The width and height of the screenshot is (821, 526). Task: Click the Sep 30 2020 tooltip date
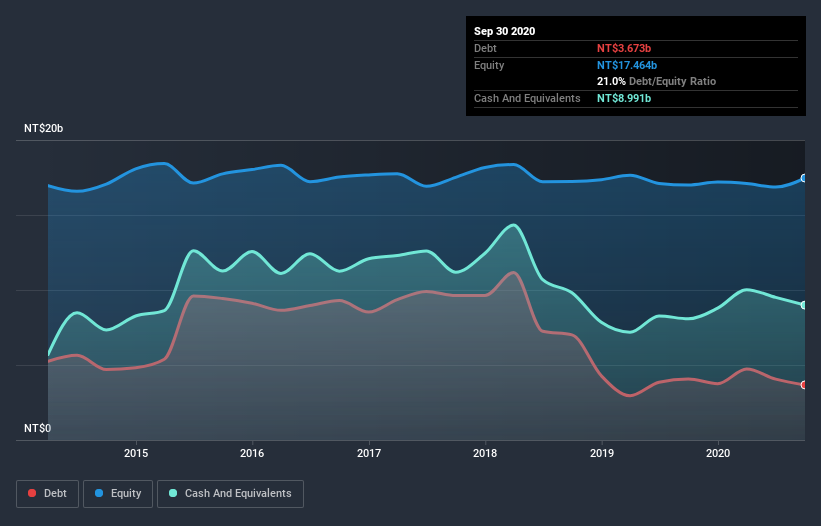pos(505,31)
